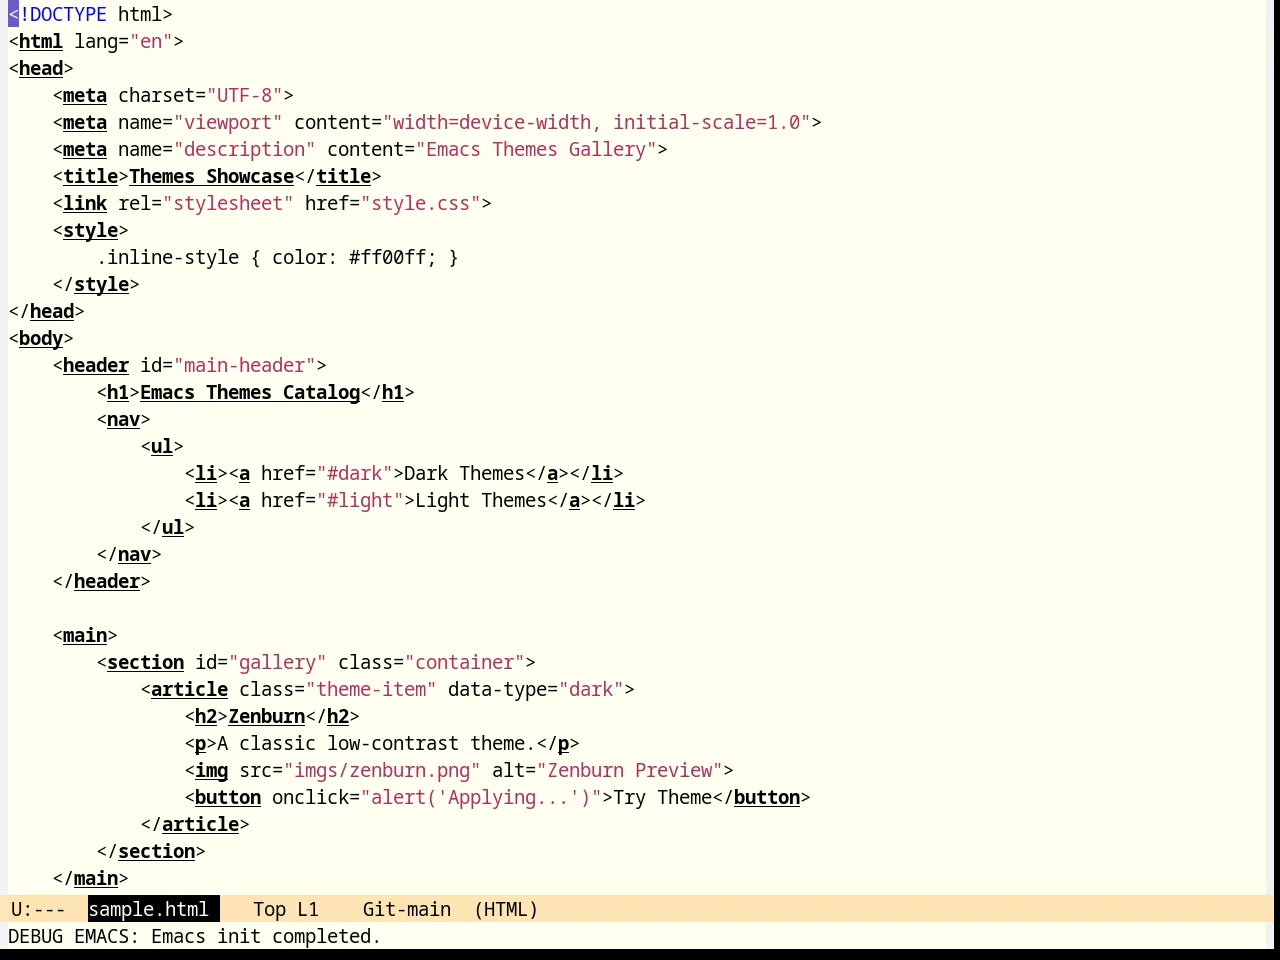This screenshot has width=1280, height=960.
Task: Click the Try Theme button label text
Action: pos(662,797)
